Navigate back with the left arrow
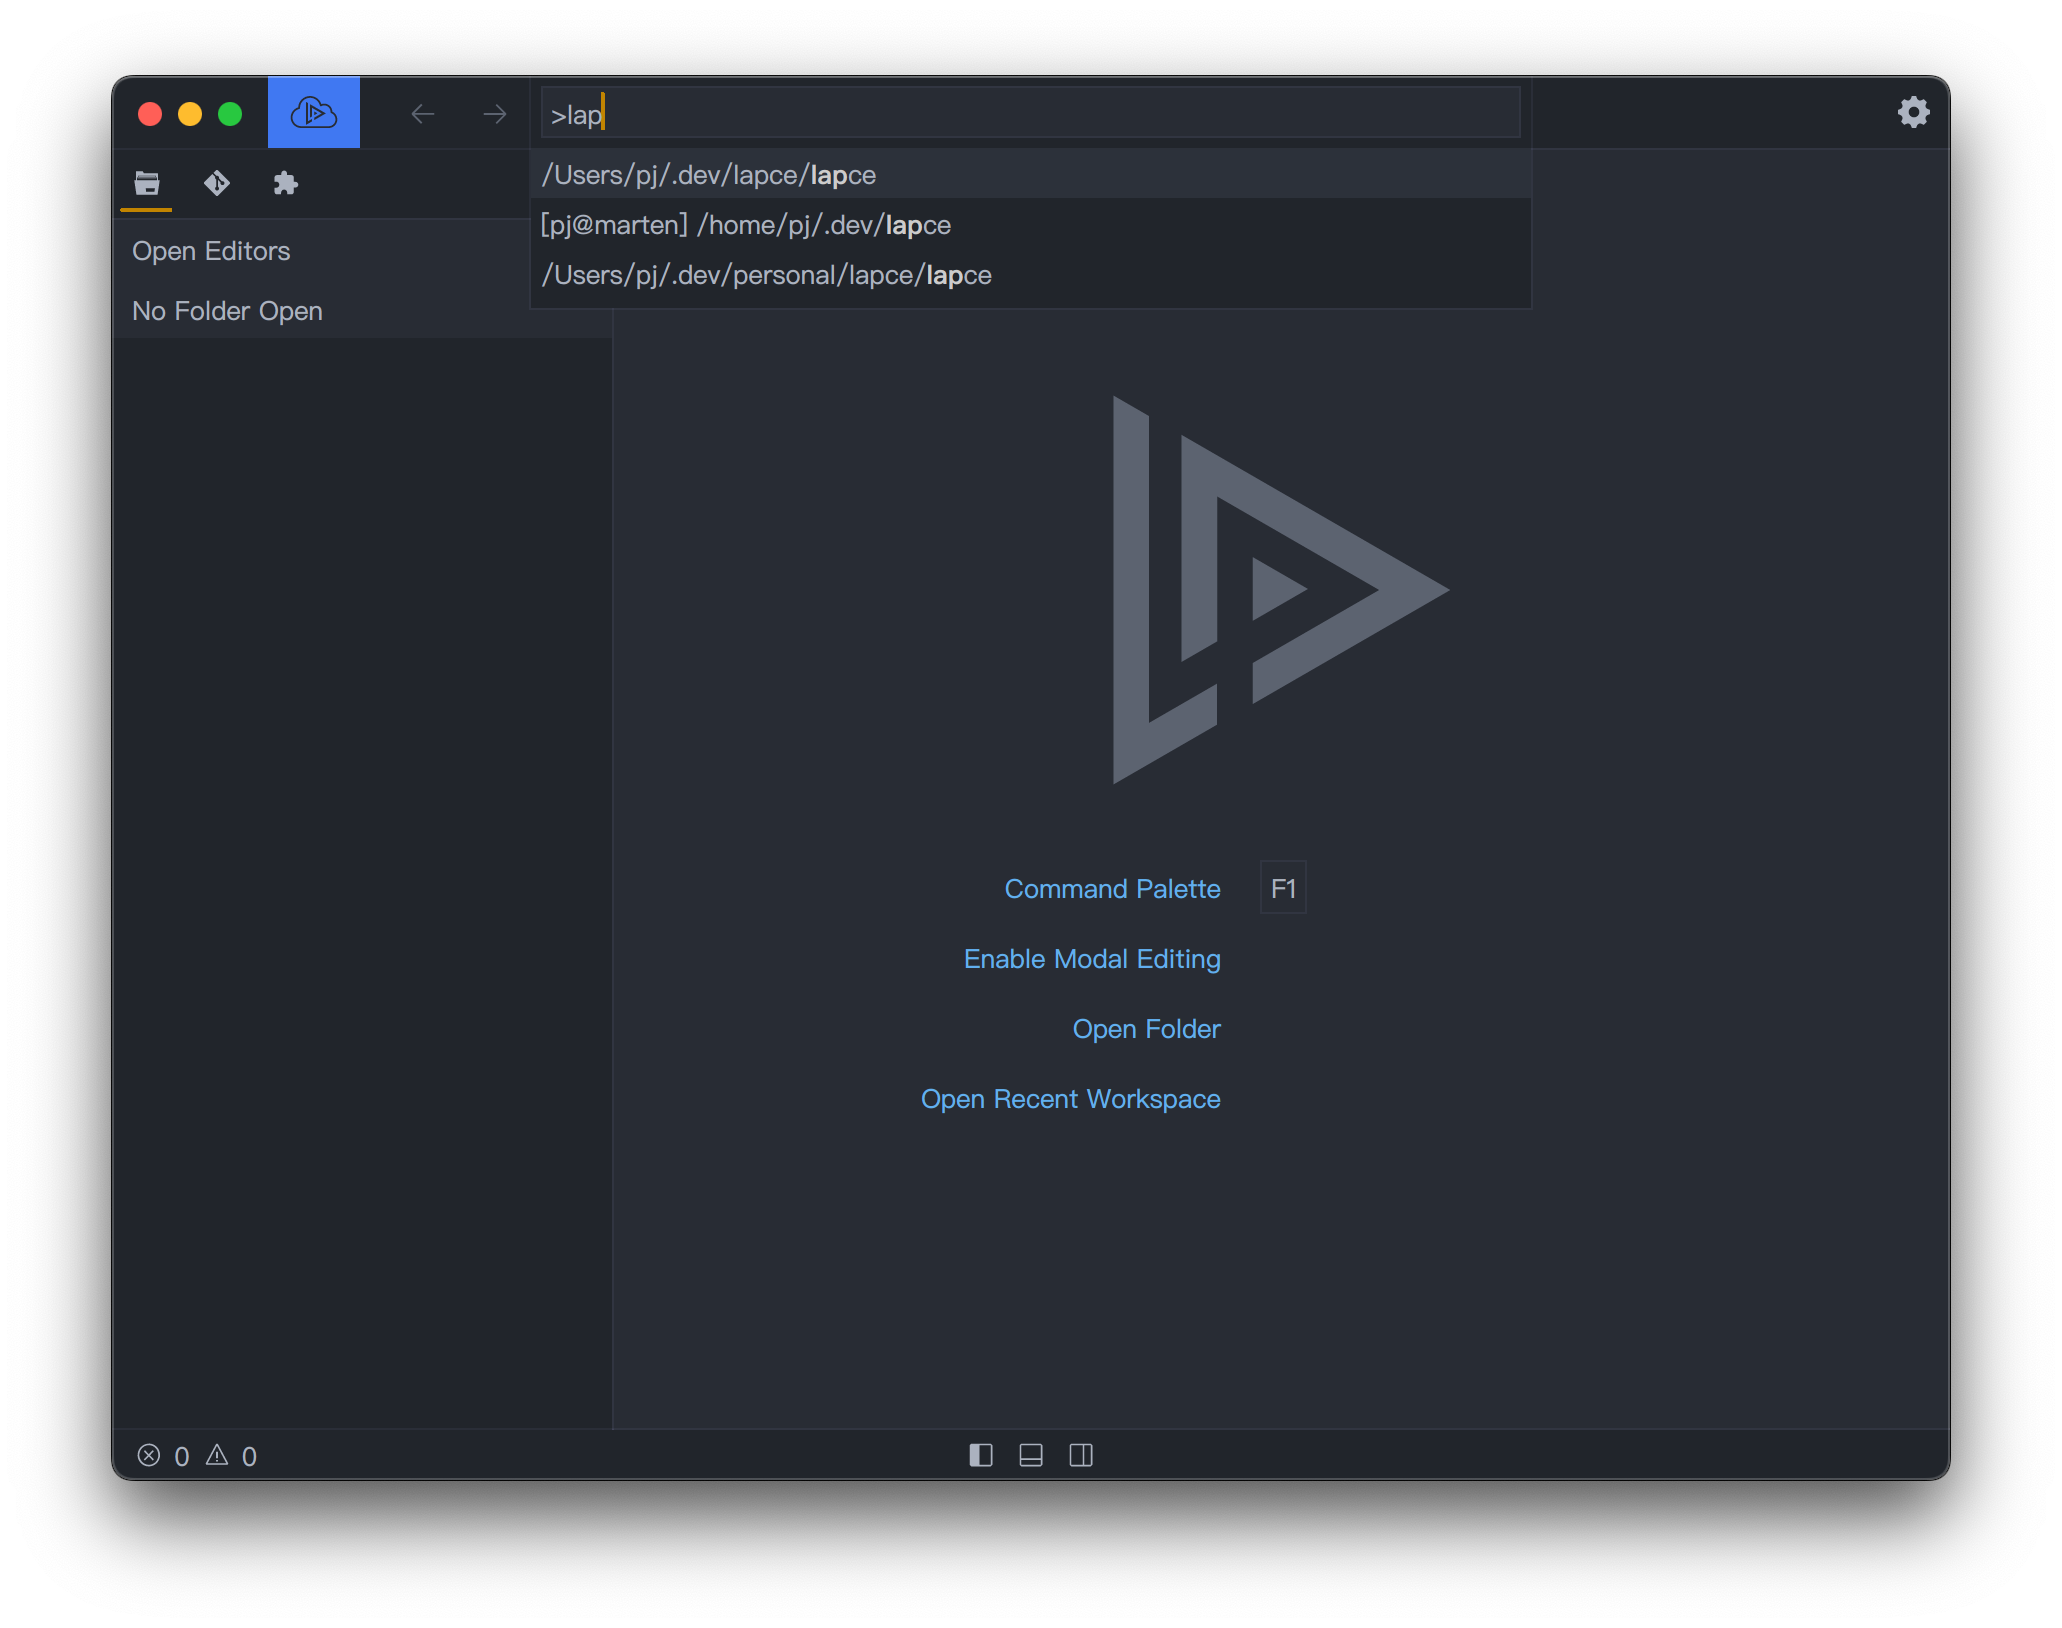The height and width of the screenshot is (1628, 2062). tap(423, 114)
